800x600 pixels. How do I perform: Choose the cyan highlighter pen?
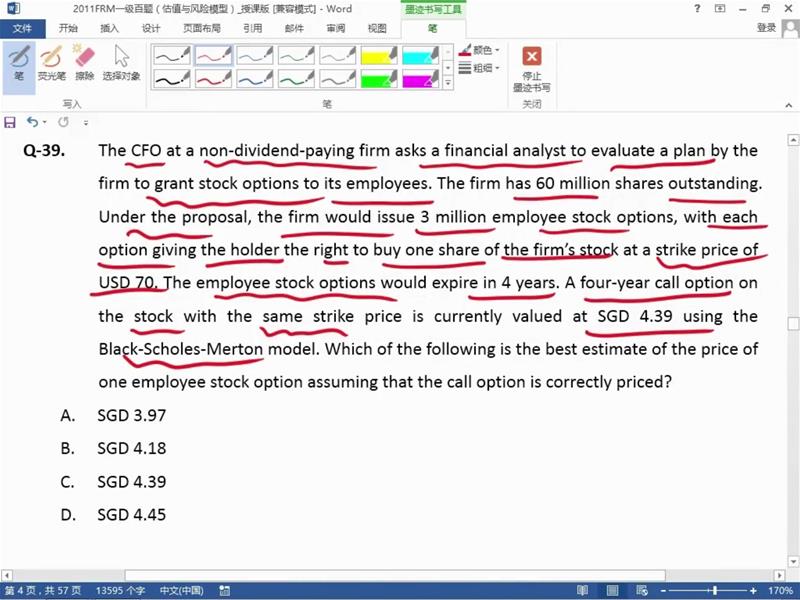pyautogui.click(x=421, y=55)
